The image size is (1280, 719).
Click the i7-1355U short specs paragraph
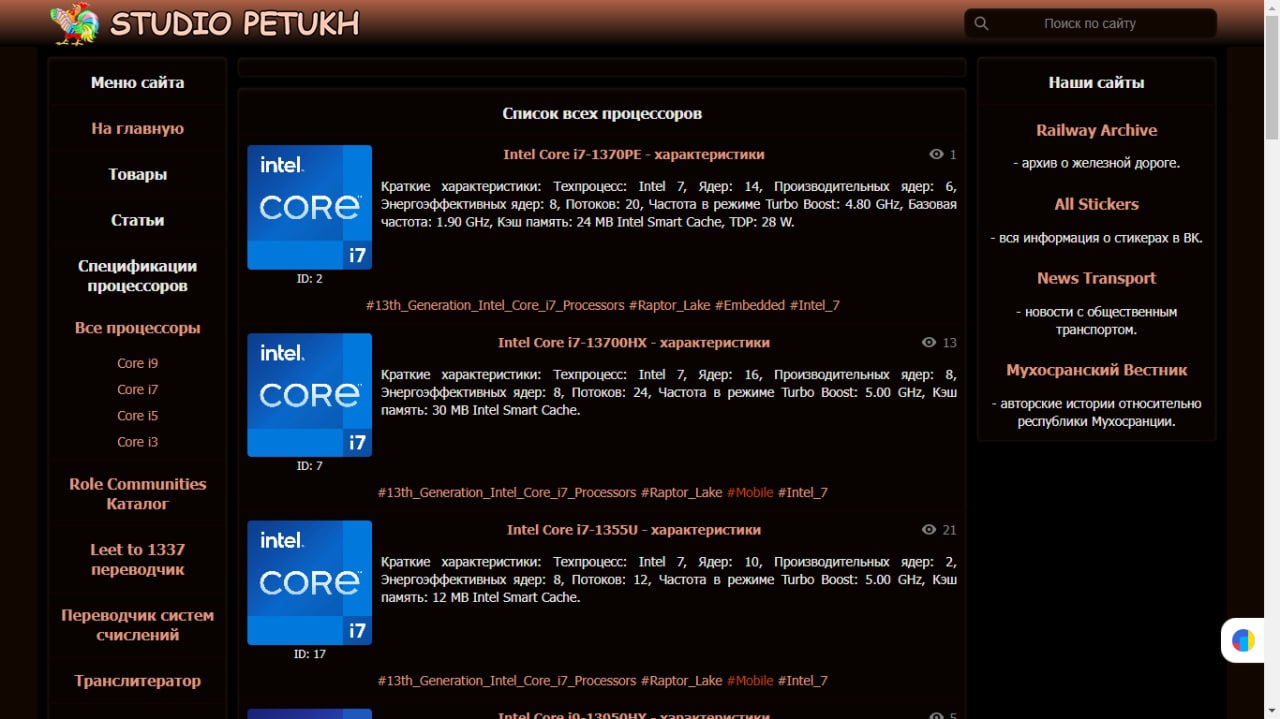(669, 580)
